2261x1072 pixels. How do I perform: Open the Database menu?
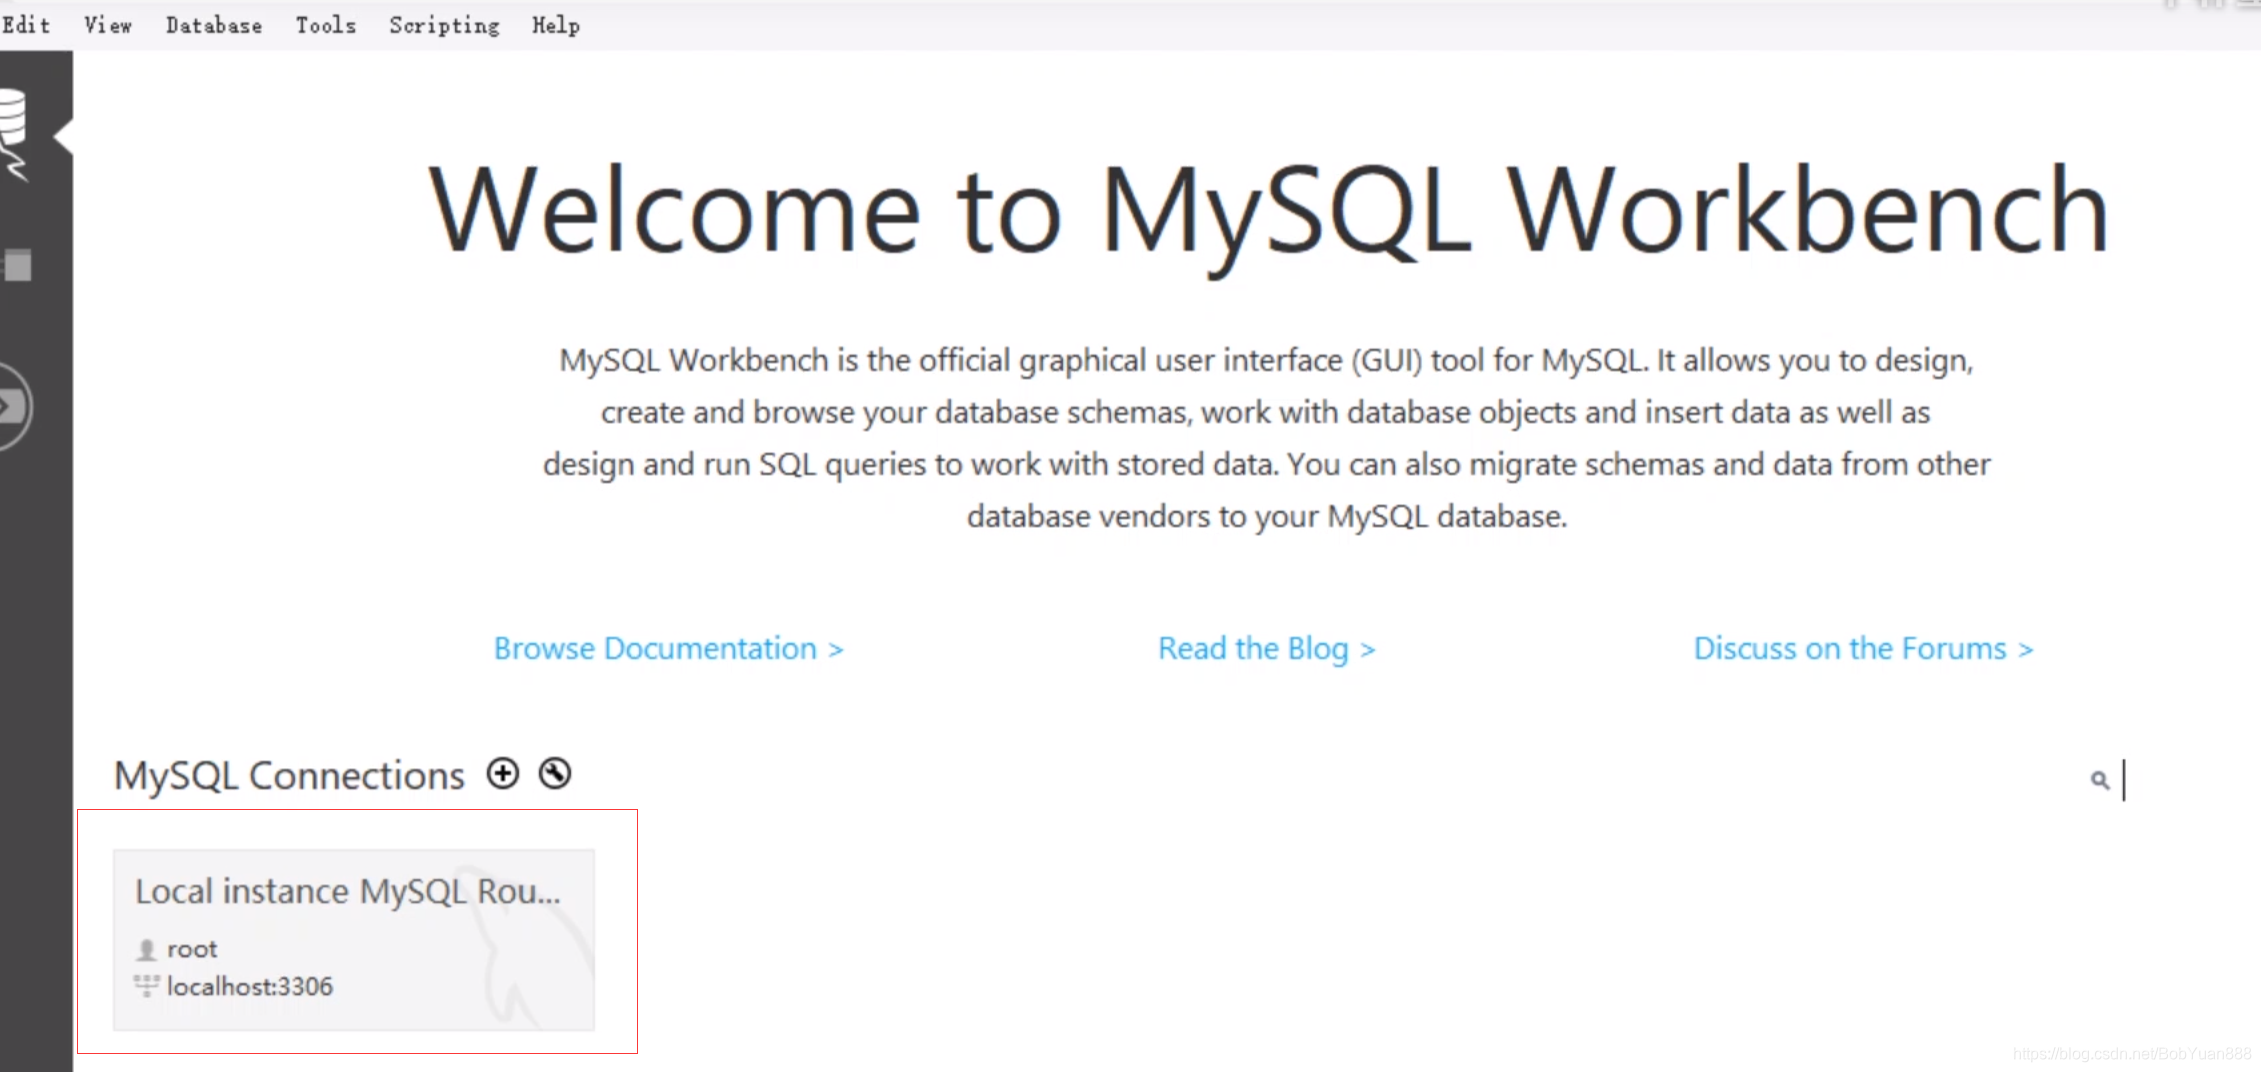tap(214, 25)
